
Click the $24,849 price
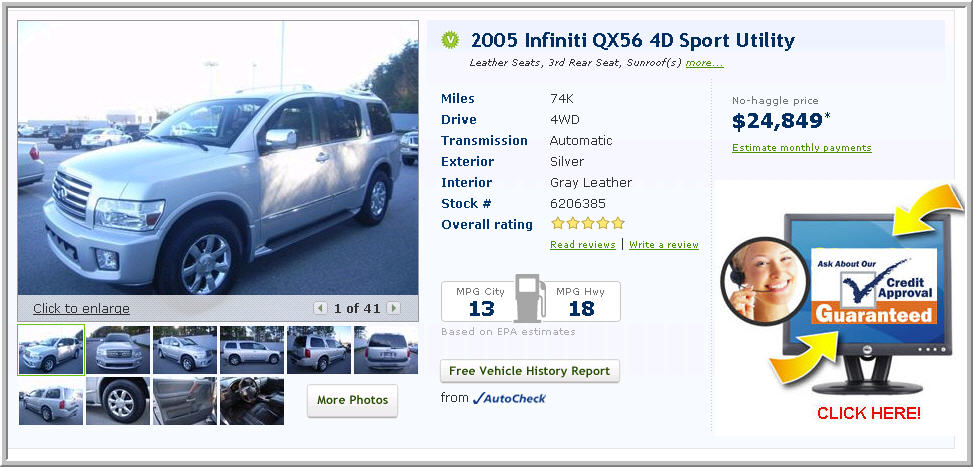(x=778, y=122)
